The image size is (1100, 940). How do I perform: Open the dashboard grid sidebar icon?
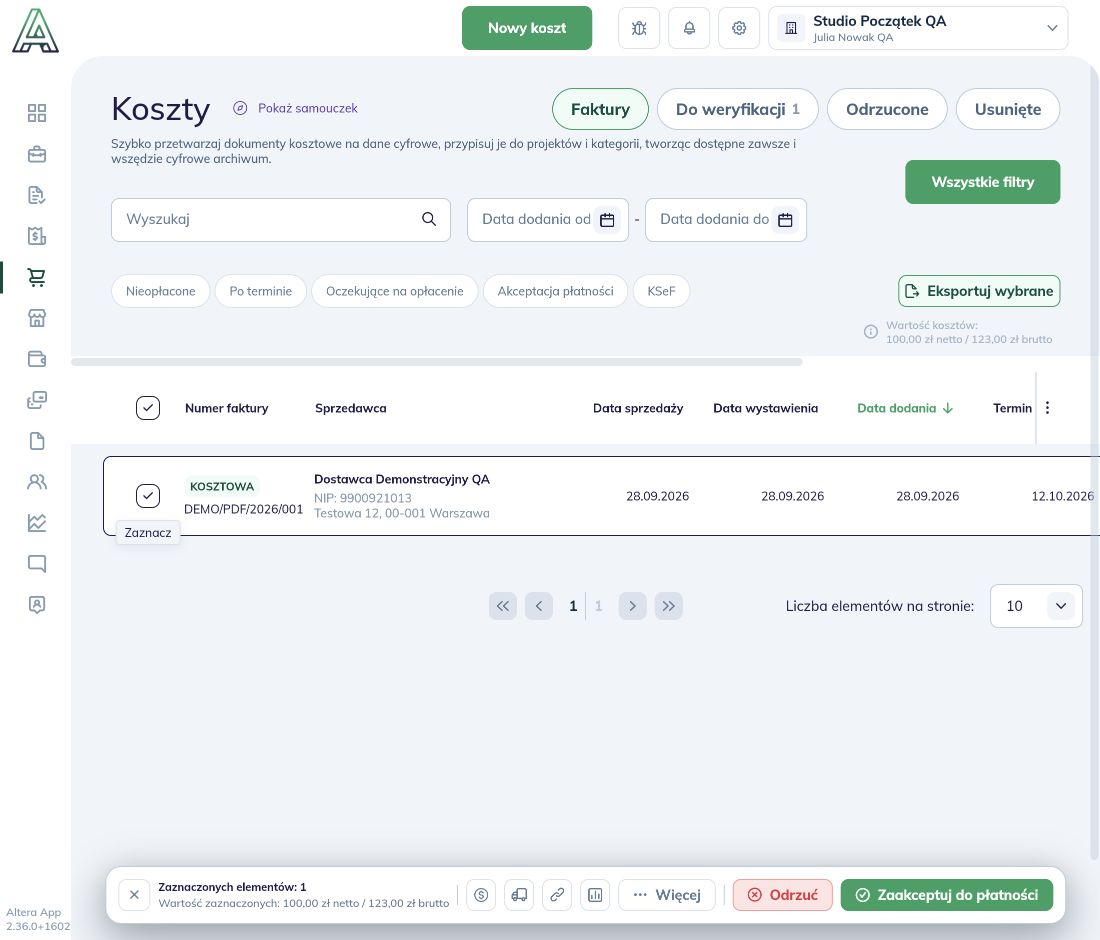(x=36, y=113)
